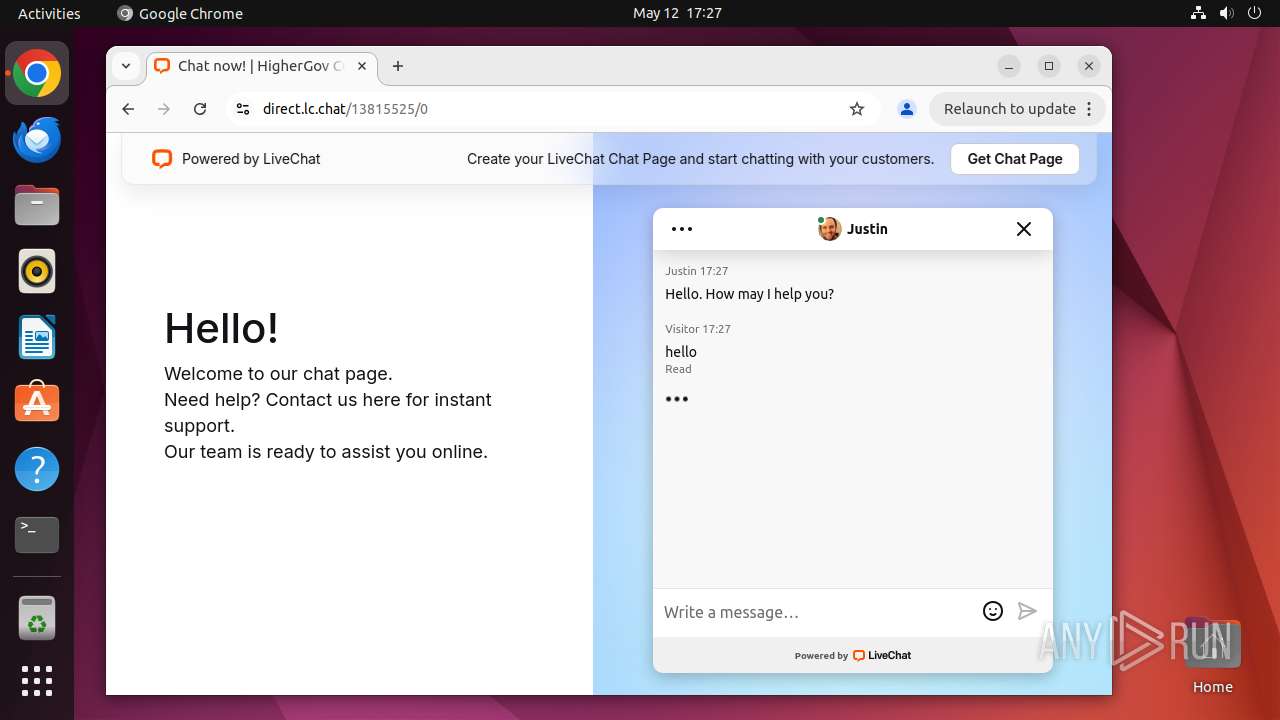
Task: Select the Chat now! HigherGov tab
Action: [262, 66]
